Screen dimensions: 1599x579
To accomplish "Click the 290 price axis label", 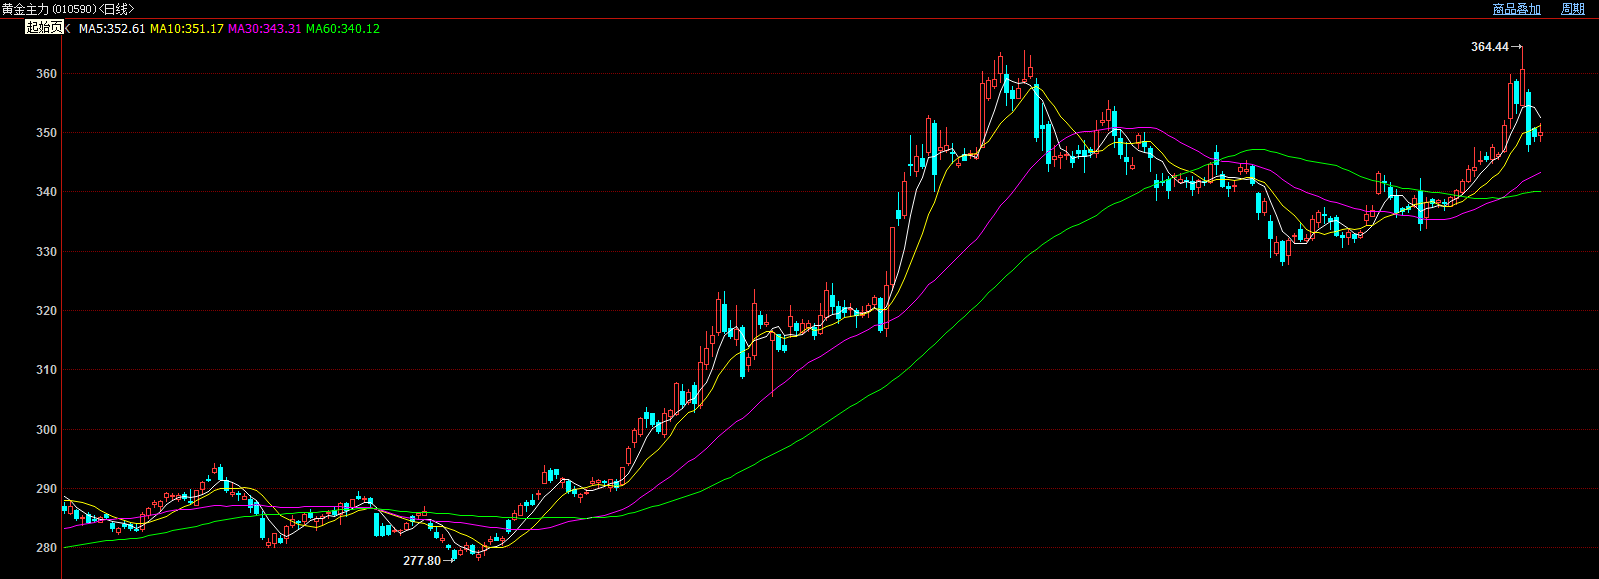I will tap(46, 489).
